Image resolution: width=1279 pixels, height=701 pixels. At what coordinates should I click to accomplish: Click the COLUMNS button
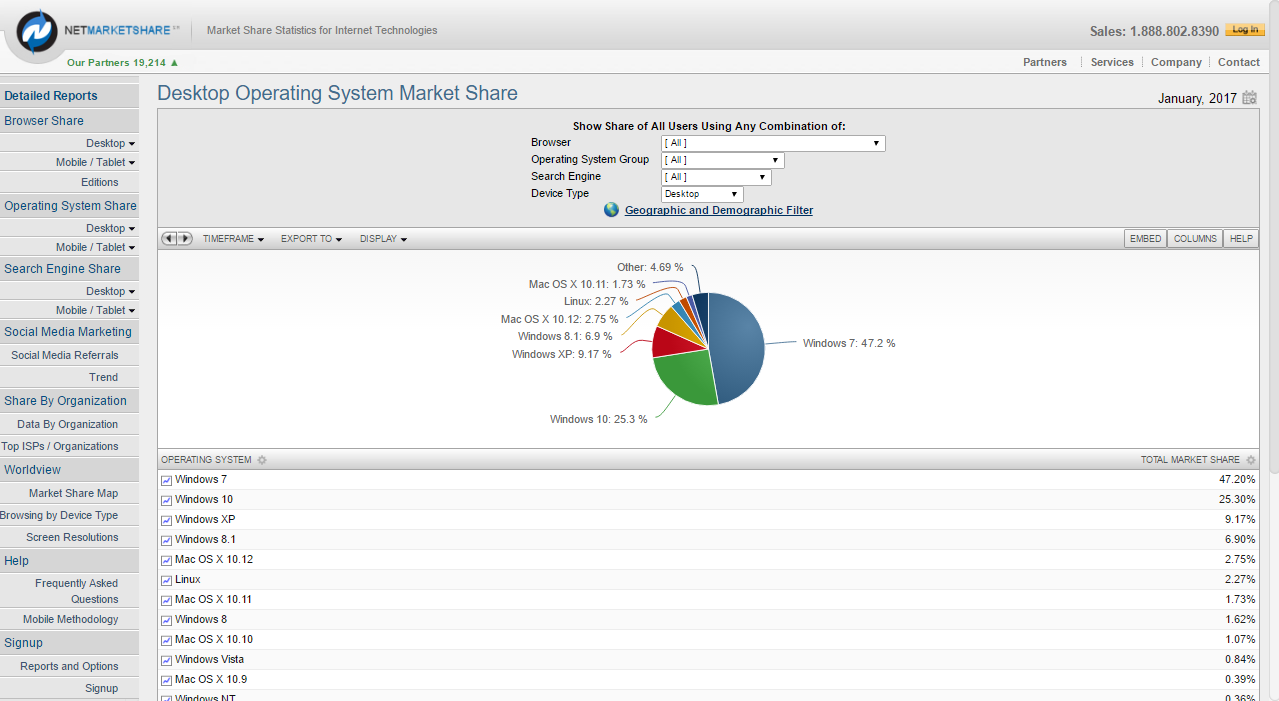coord(1195,239)
